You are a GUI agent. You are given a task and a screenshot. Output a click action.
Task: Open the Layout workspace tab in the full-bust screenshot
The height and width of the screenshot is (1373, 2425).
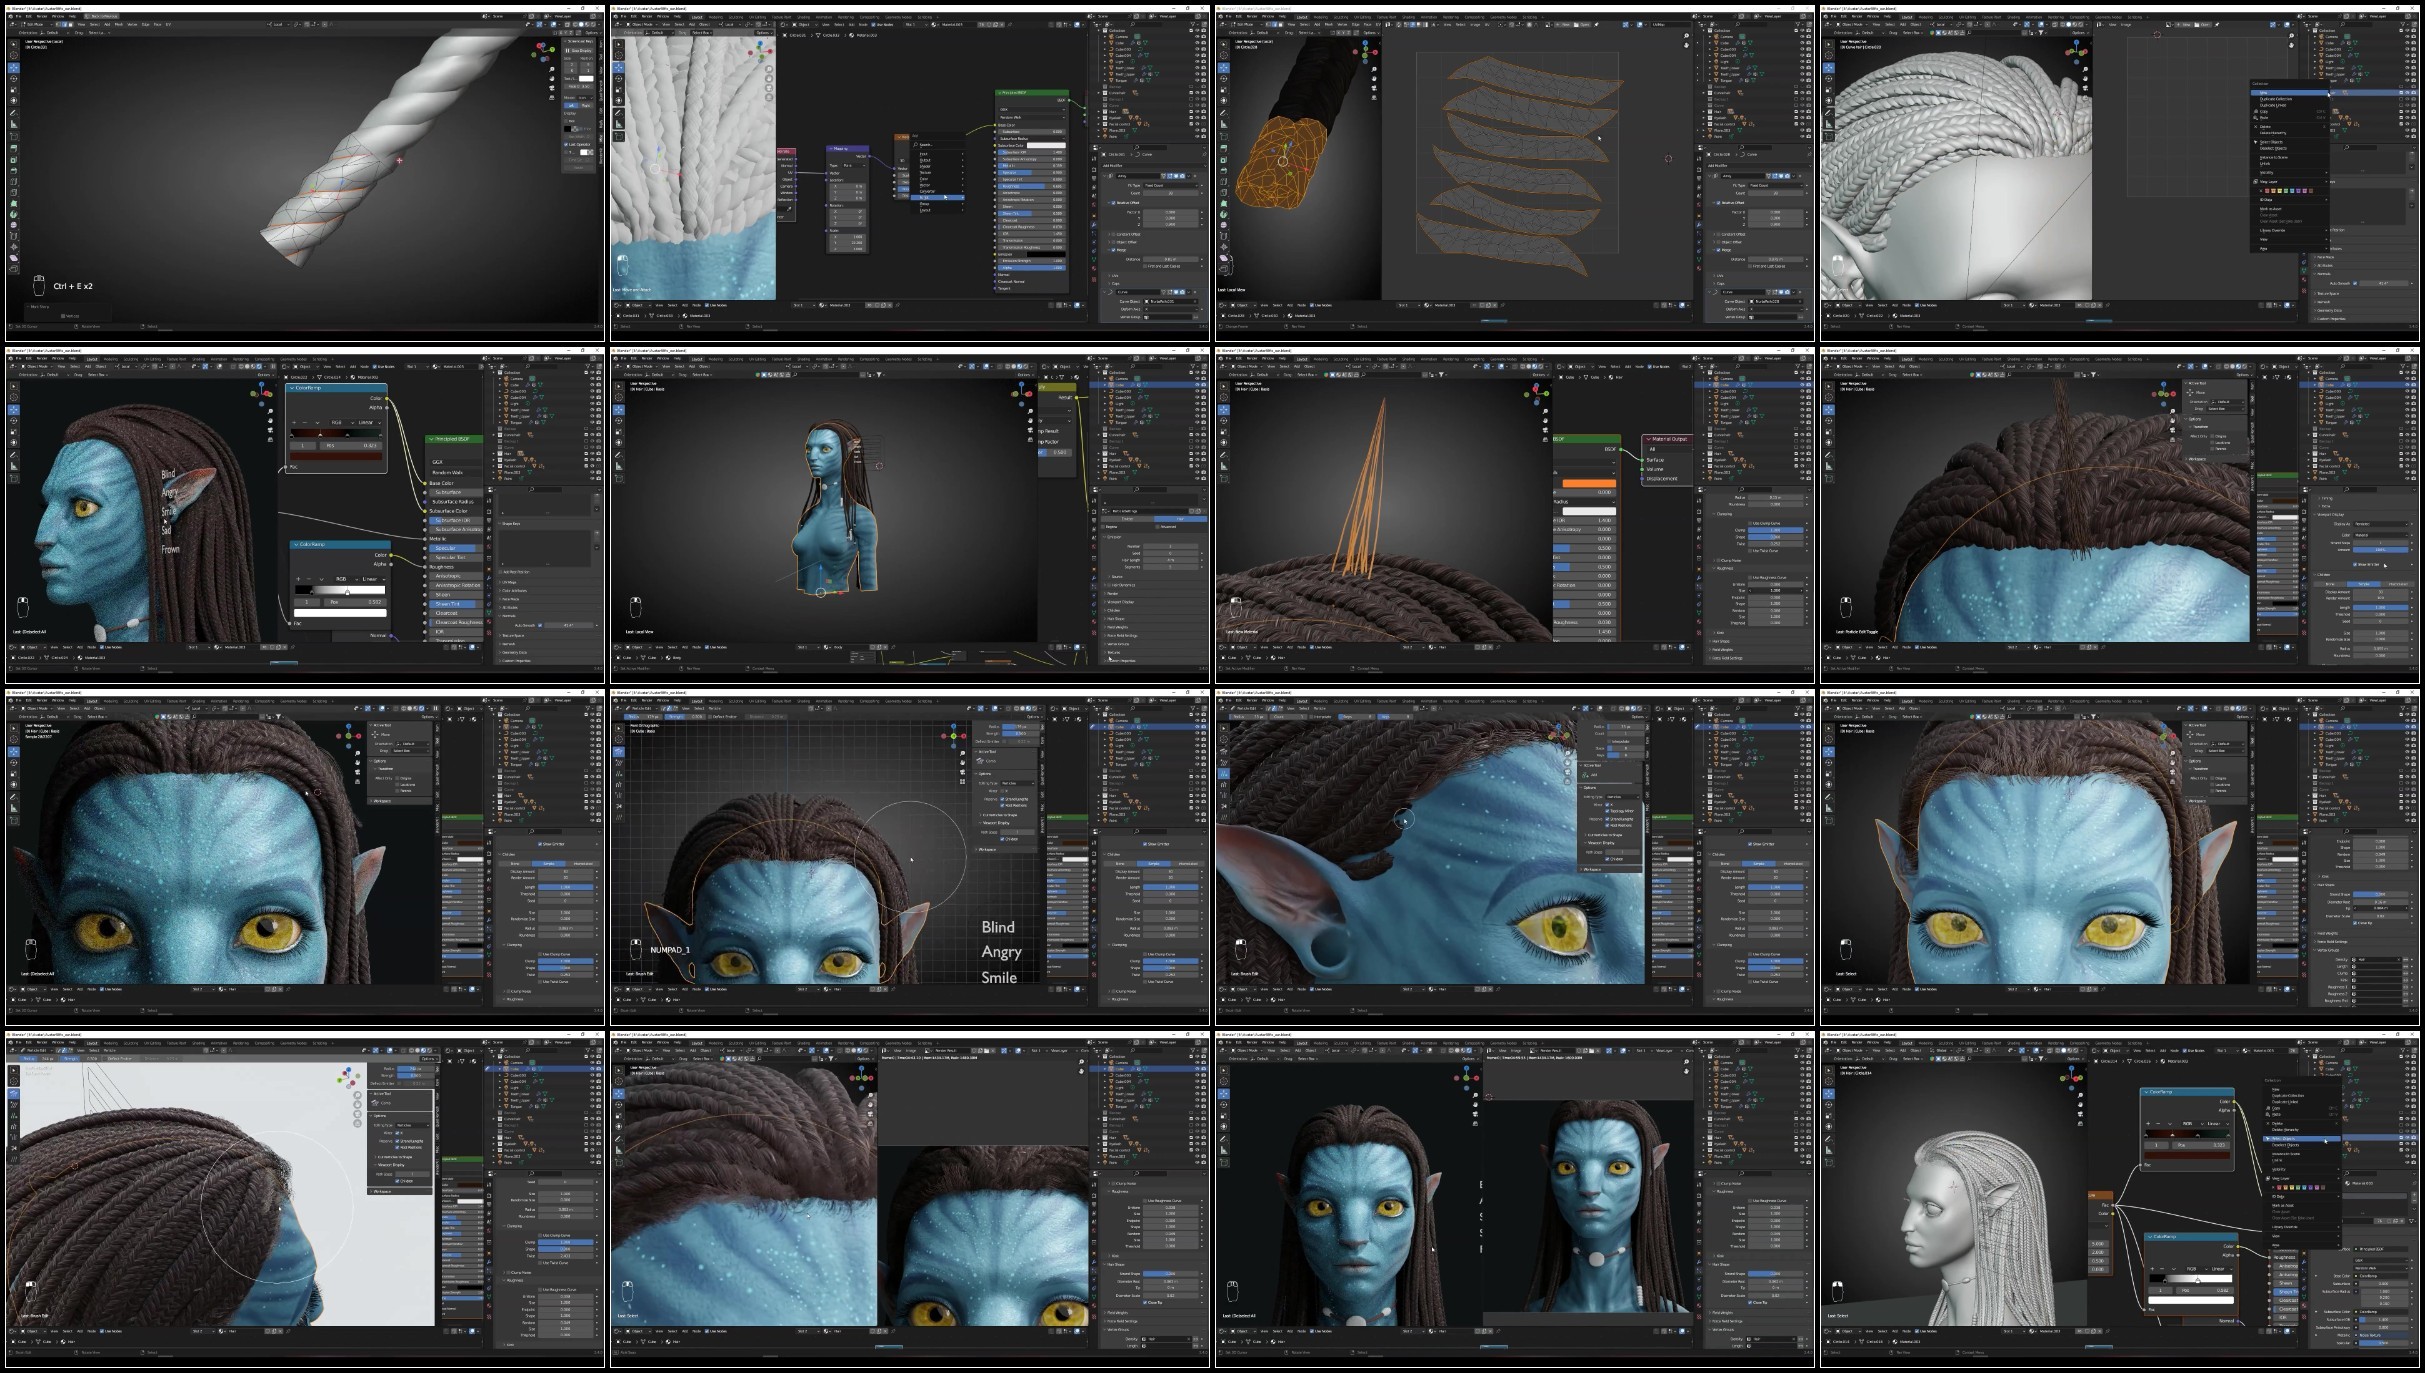point(697,358)
